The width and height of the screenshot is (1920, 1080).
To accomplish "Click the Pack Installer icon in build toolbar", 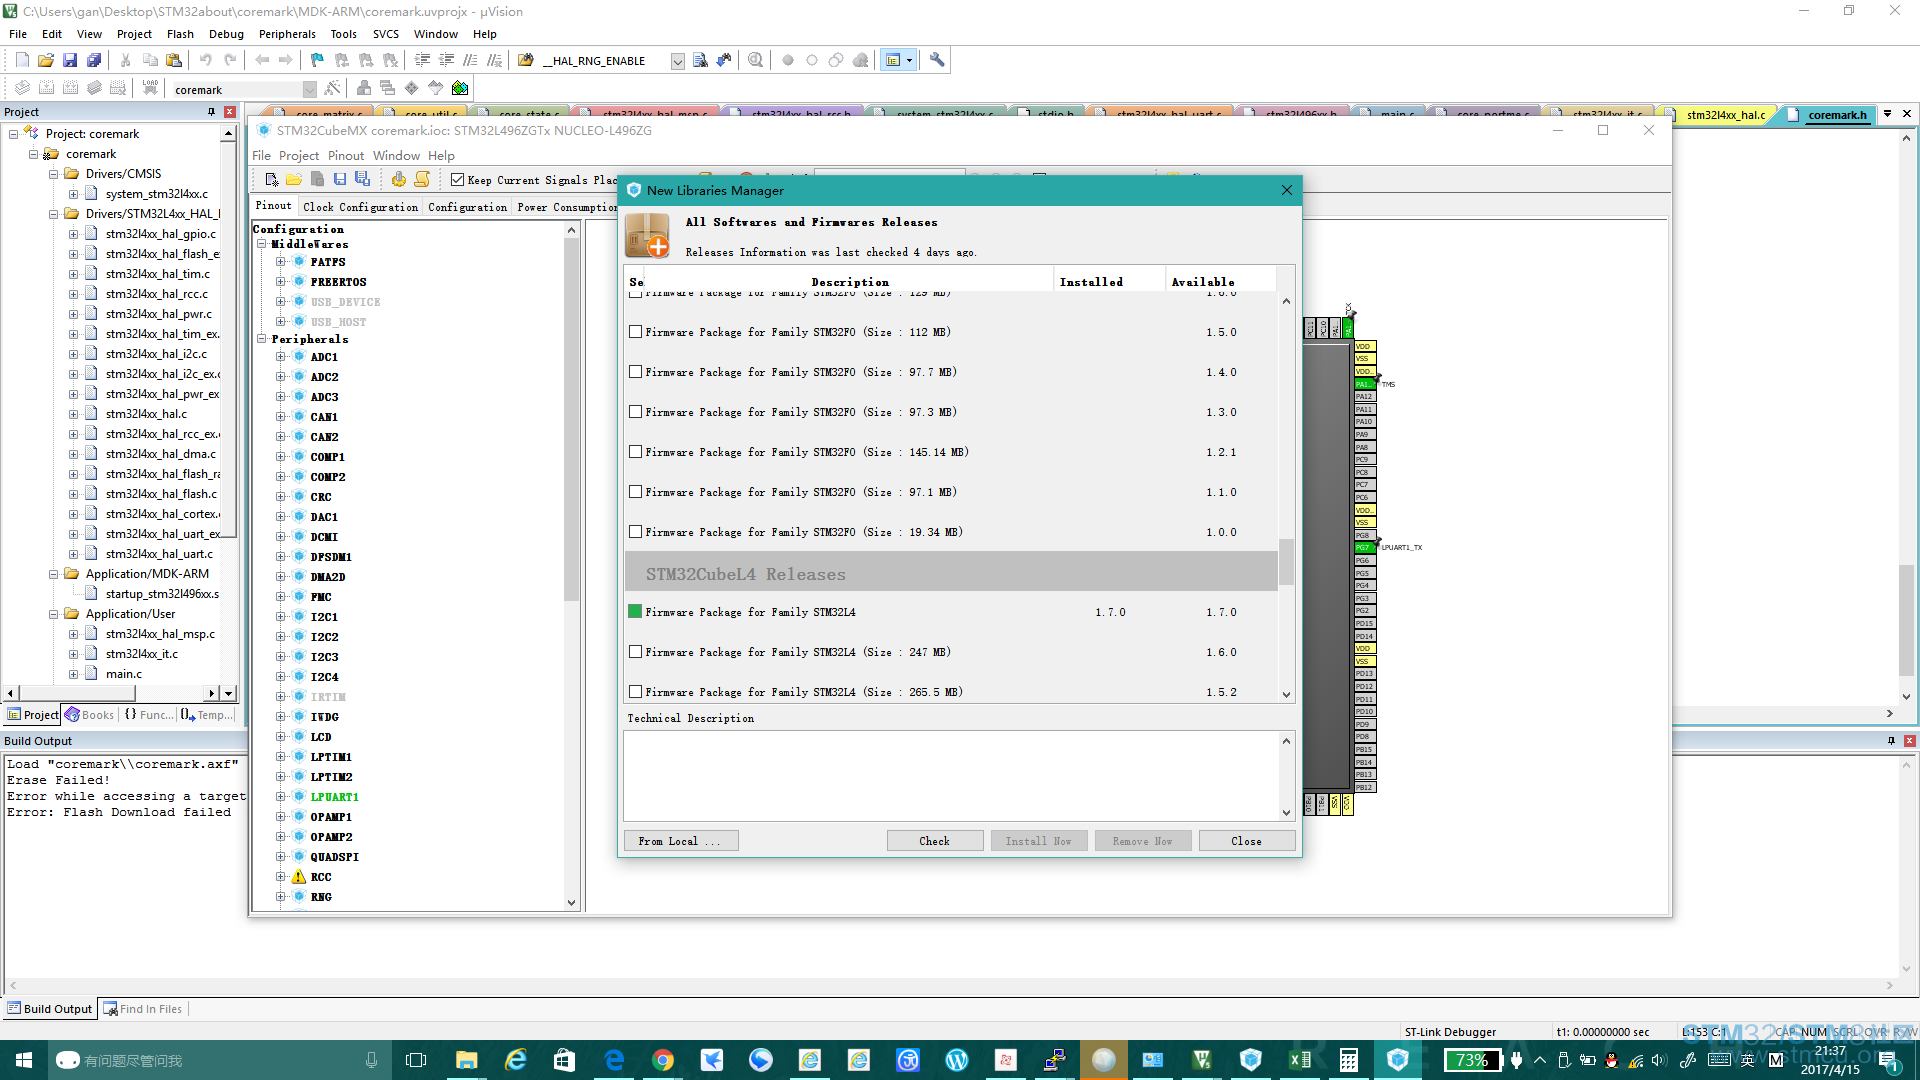I will coord(460,88).
